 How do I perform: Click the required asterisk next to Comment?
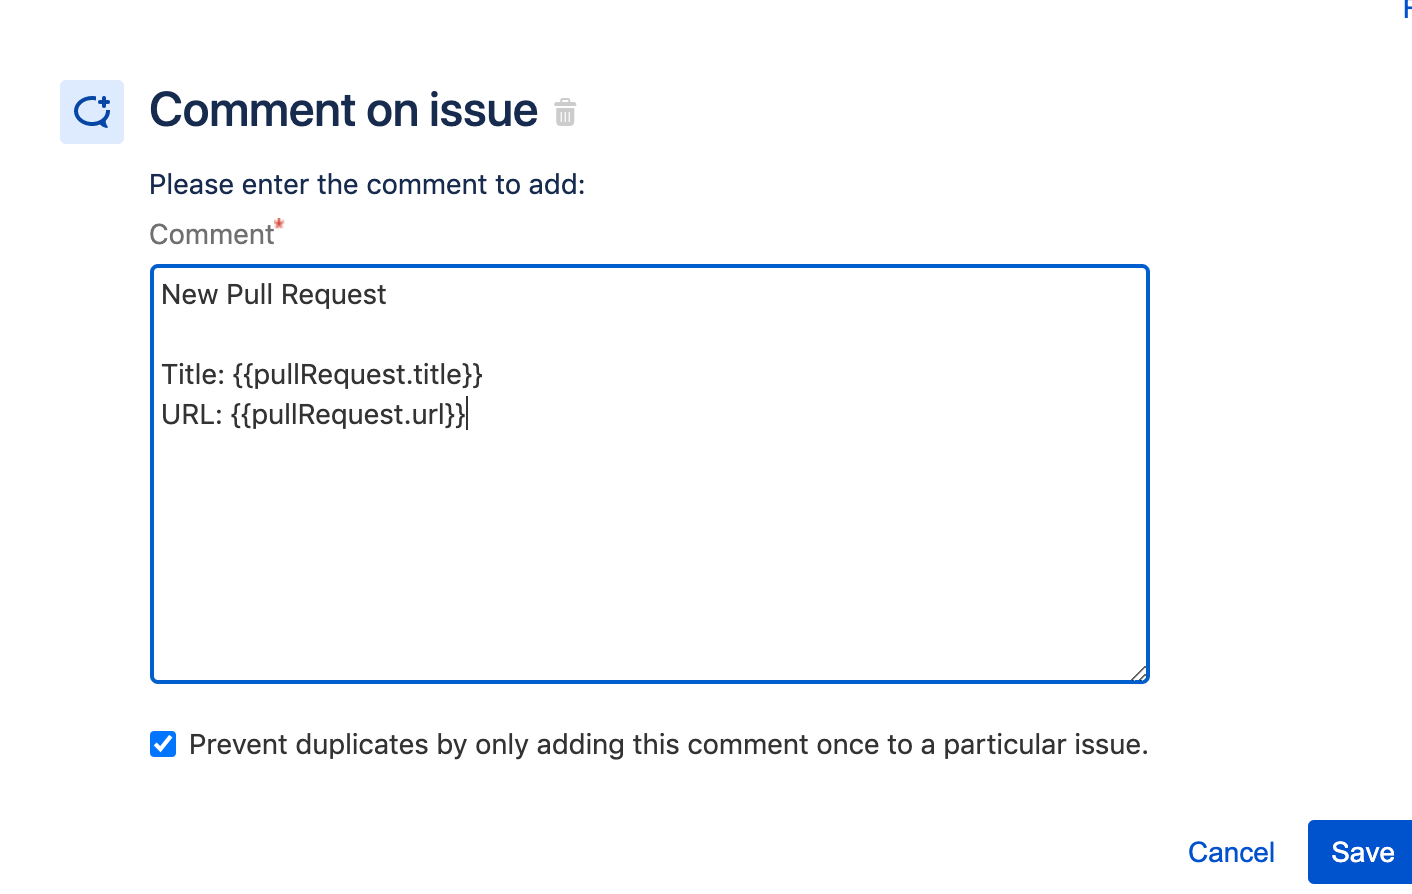coord(279,224)
